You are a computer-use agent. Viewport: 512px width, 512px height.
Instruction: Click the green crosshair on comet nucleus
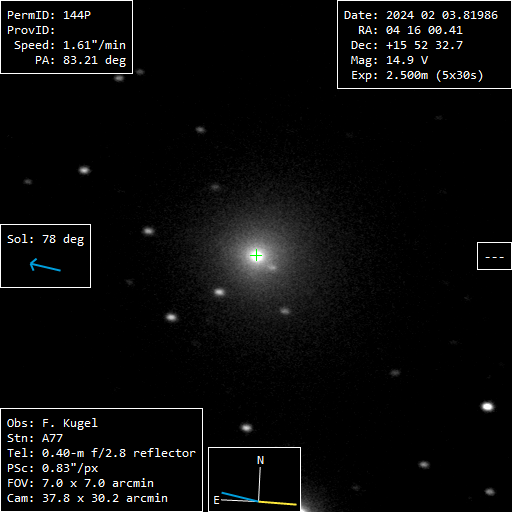point(256,256)
